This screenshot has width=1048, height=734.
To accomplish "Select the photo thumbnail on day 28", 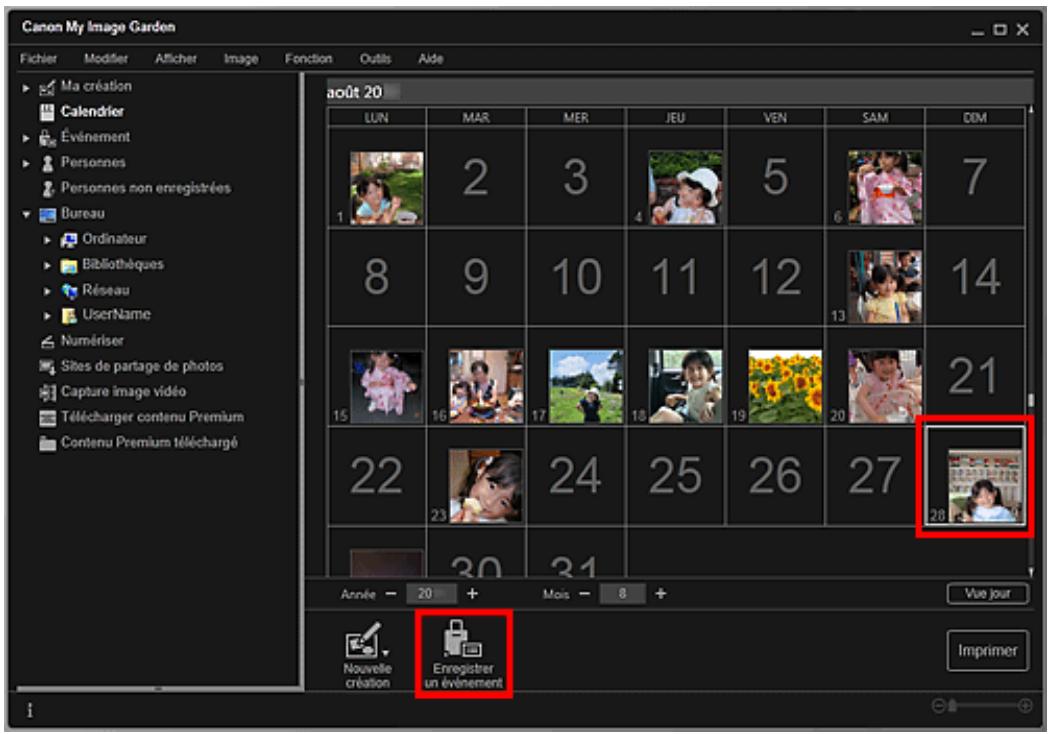I will pos(975,478).
